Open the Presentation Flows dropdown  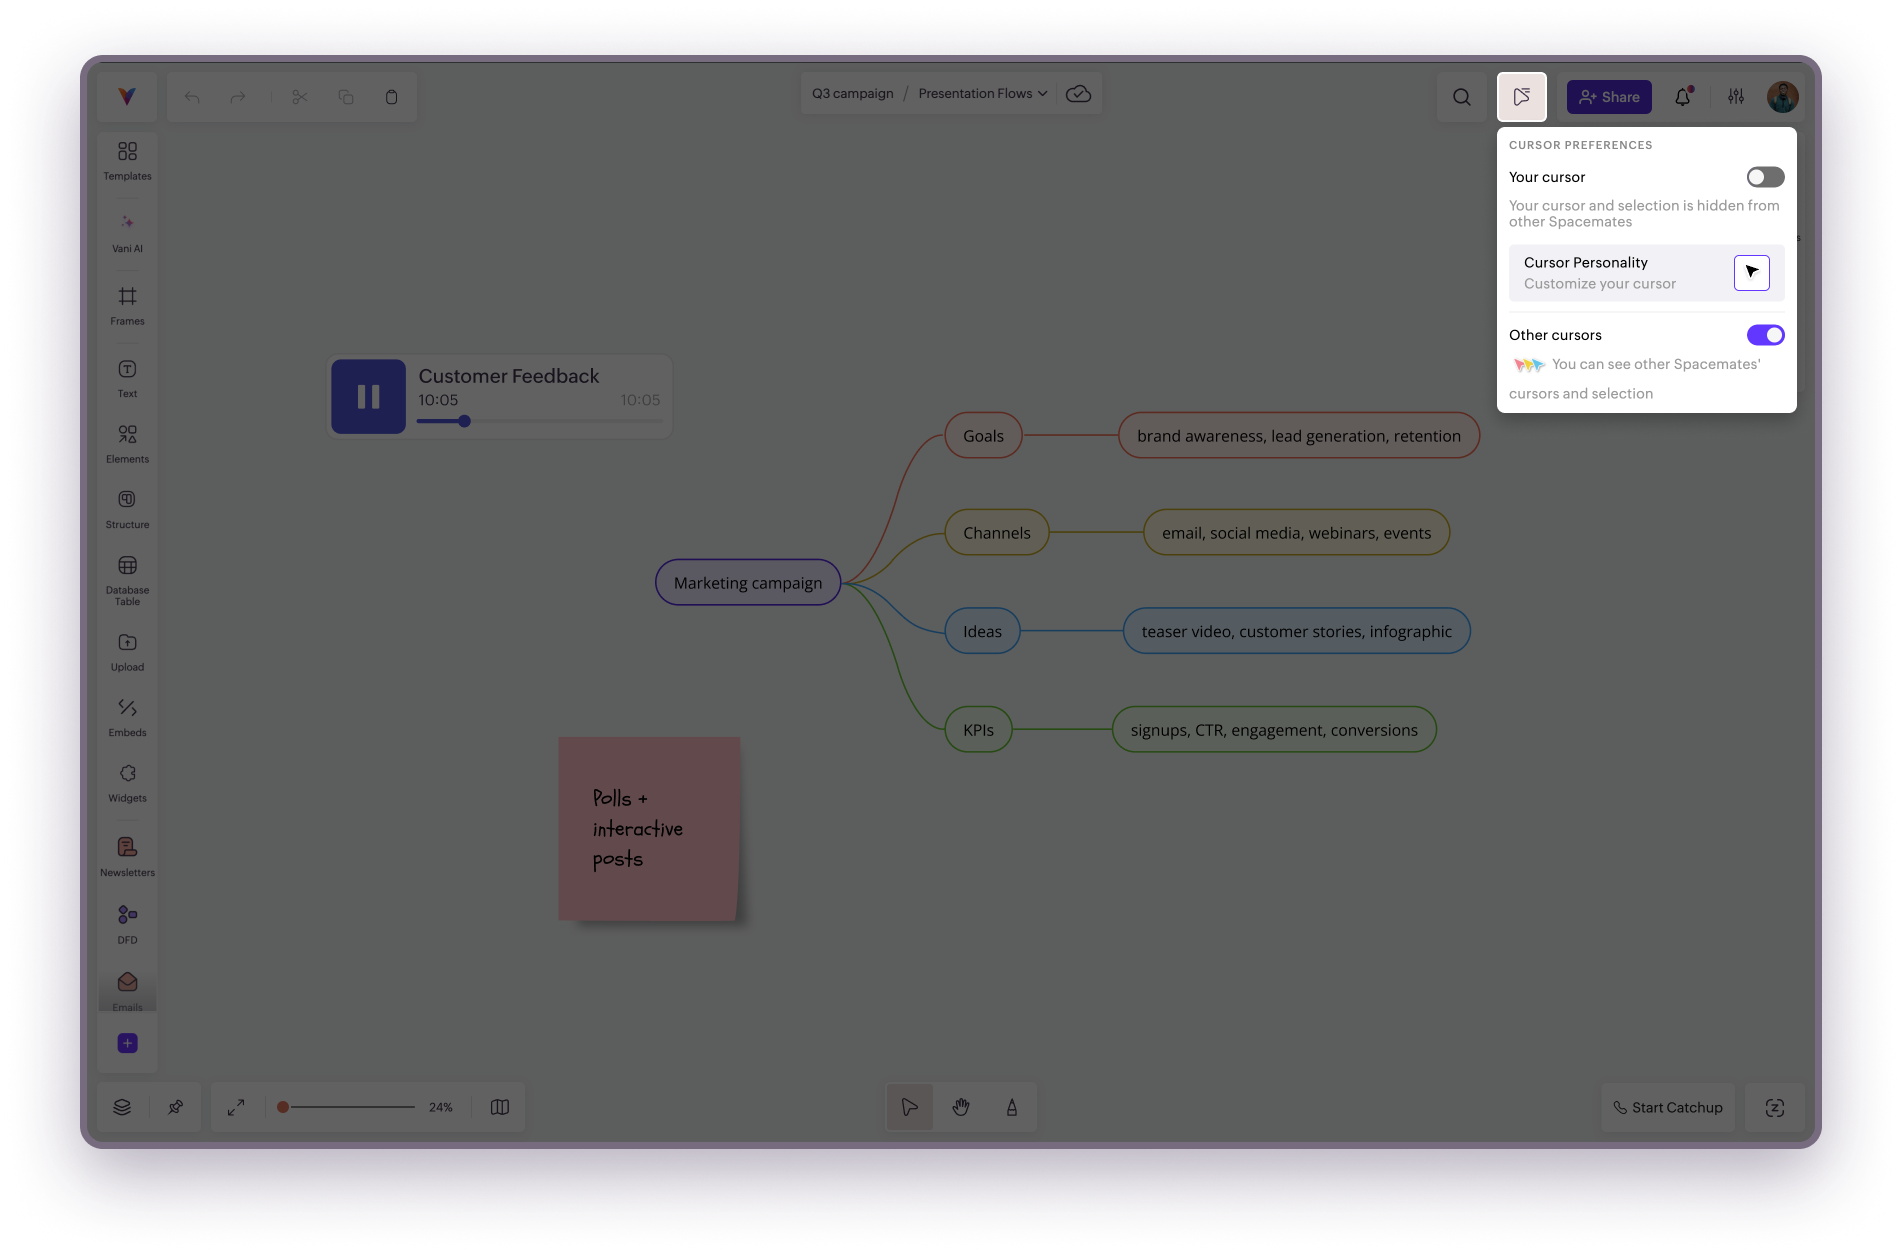coord(982,93)
